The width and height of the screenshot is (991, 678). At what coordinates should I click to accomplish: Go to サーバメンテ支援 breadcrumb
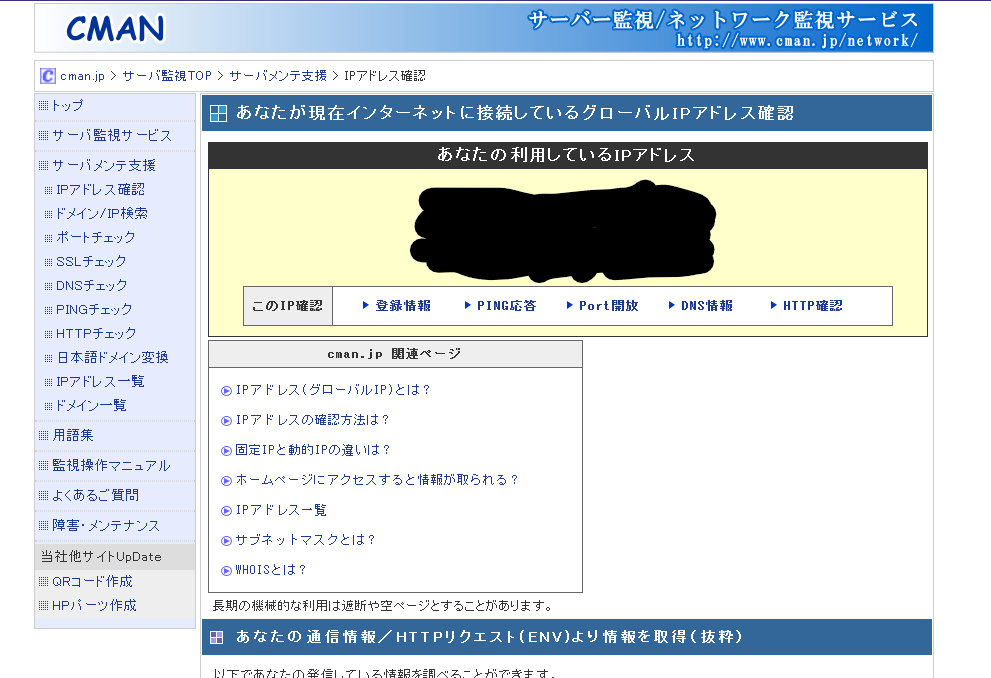[x=278, y=76]
